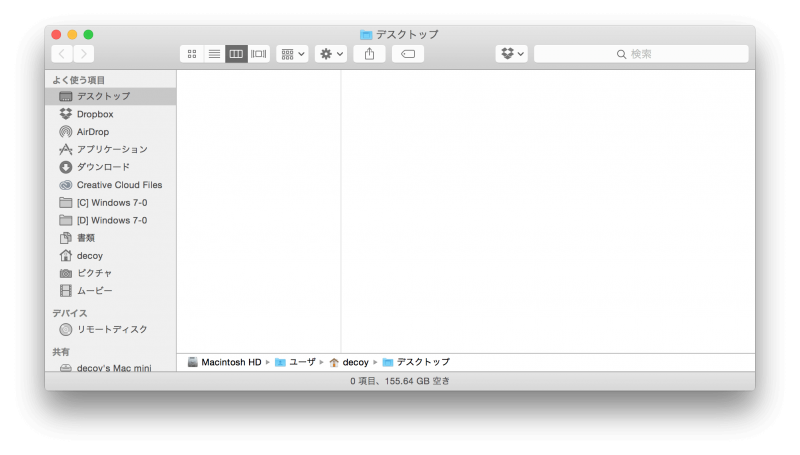
Task: Click the Dropbox sidebar icon
Action: click(65, 114)
